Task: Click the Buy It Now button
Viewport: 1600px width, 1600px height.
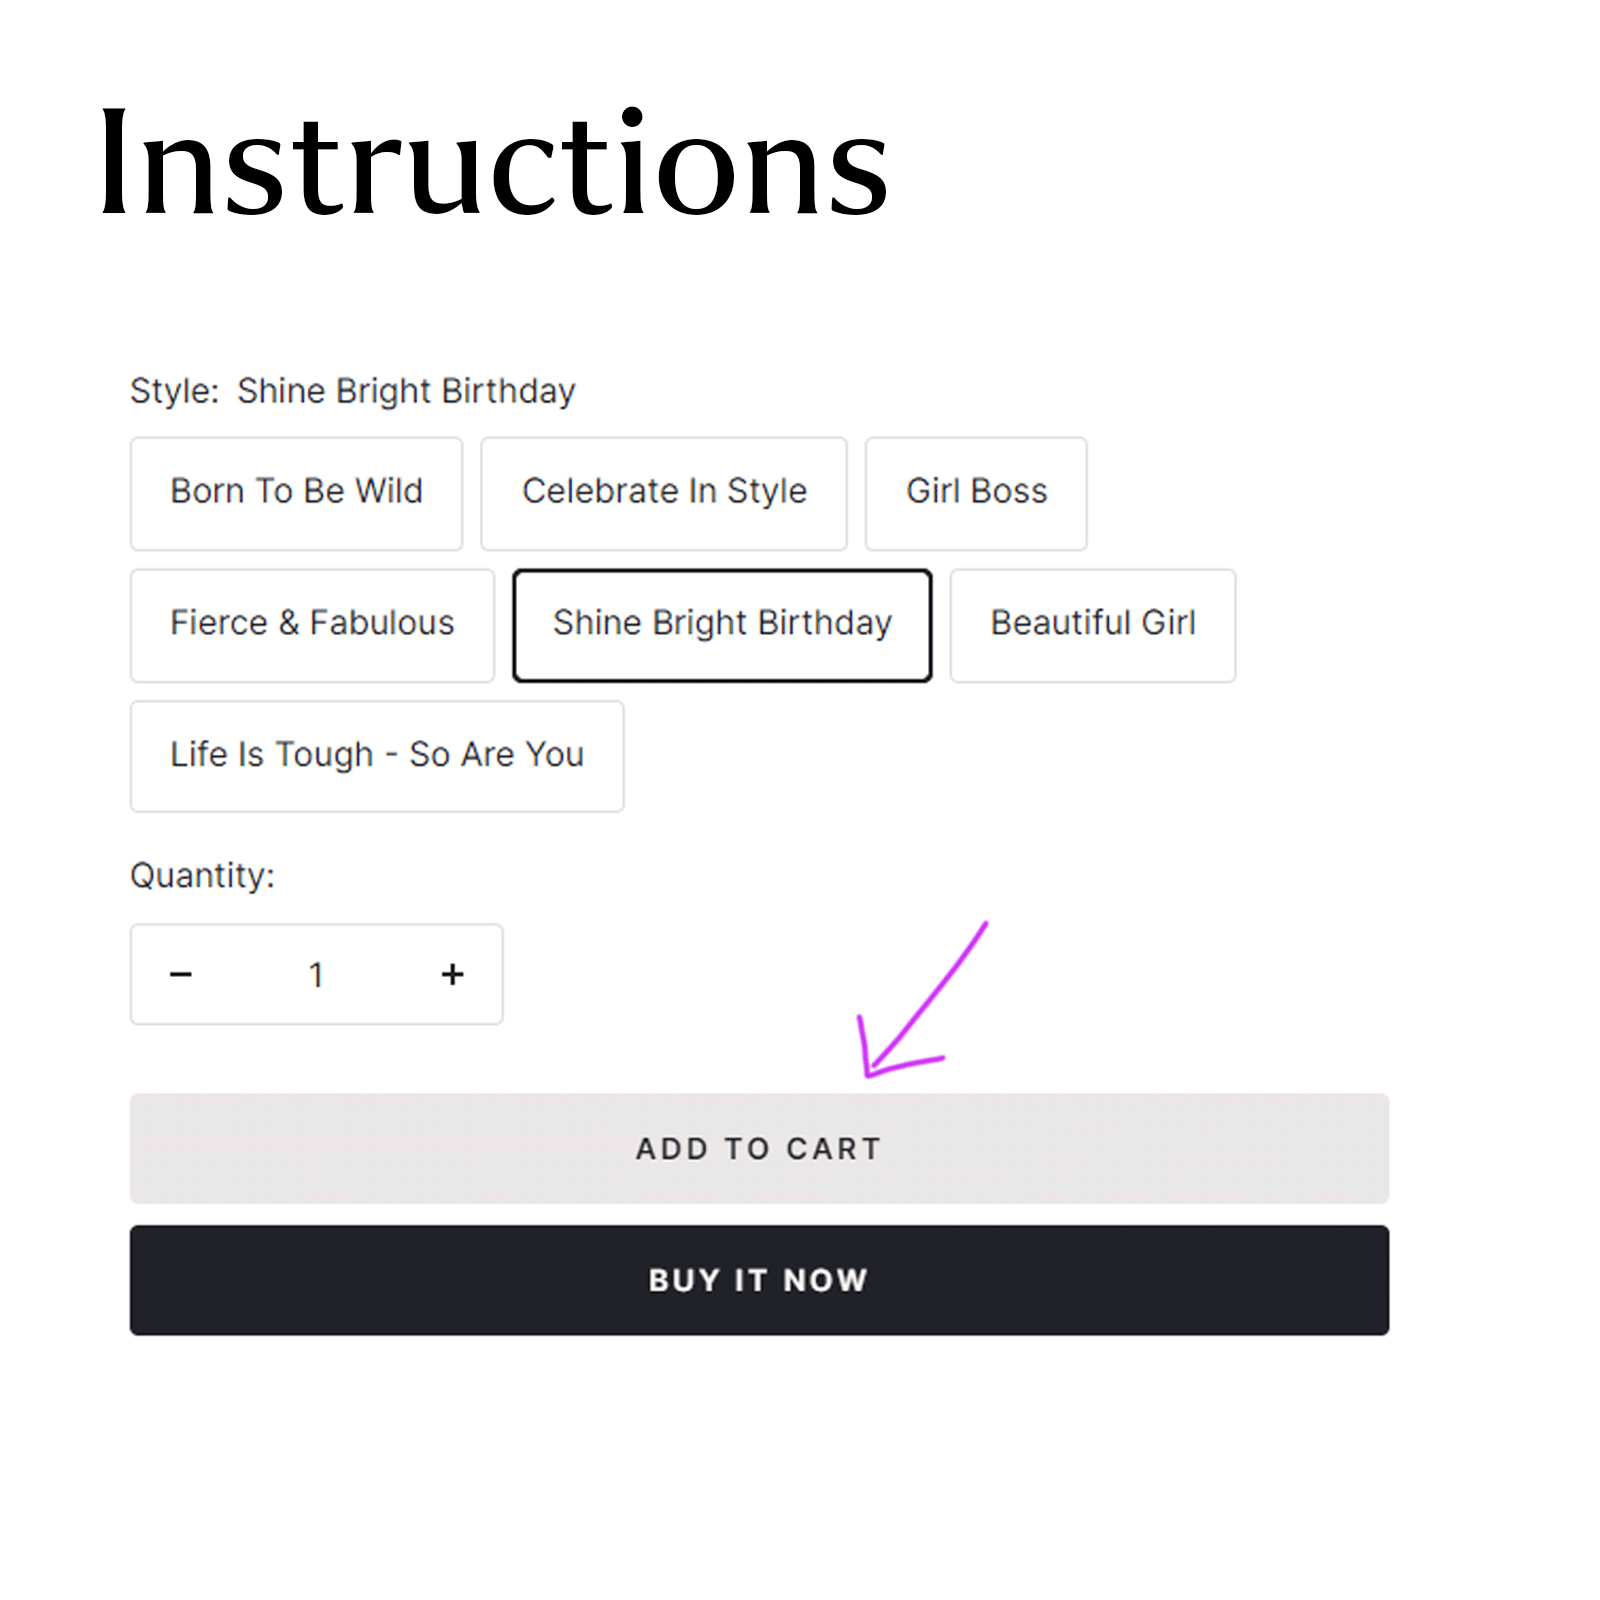Action: [x=759, y=1280]
